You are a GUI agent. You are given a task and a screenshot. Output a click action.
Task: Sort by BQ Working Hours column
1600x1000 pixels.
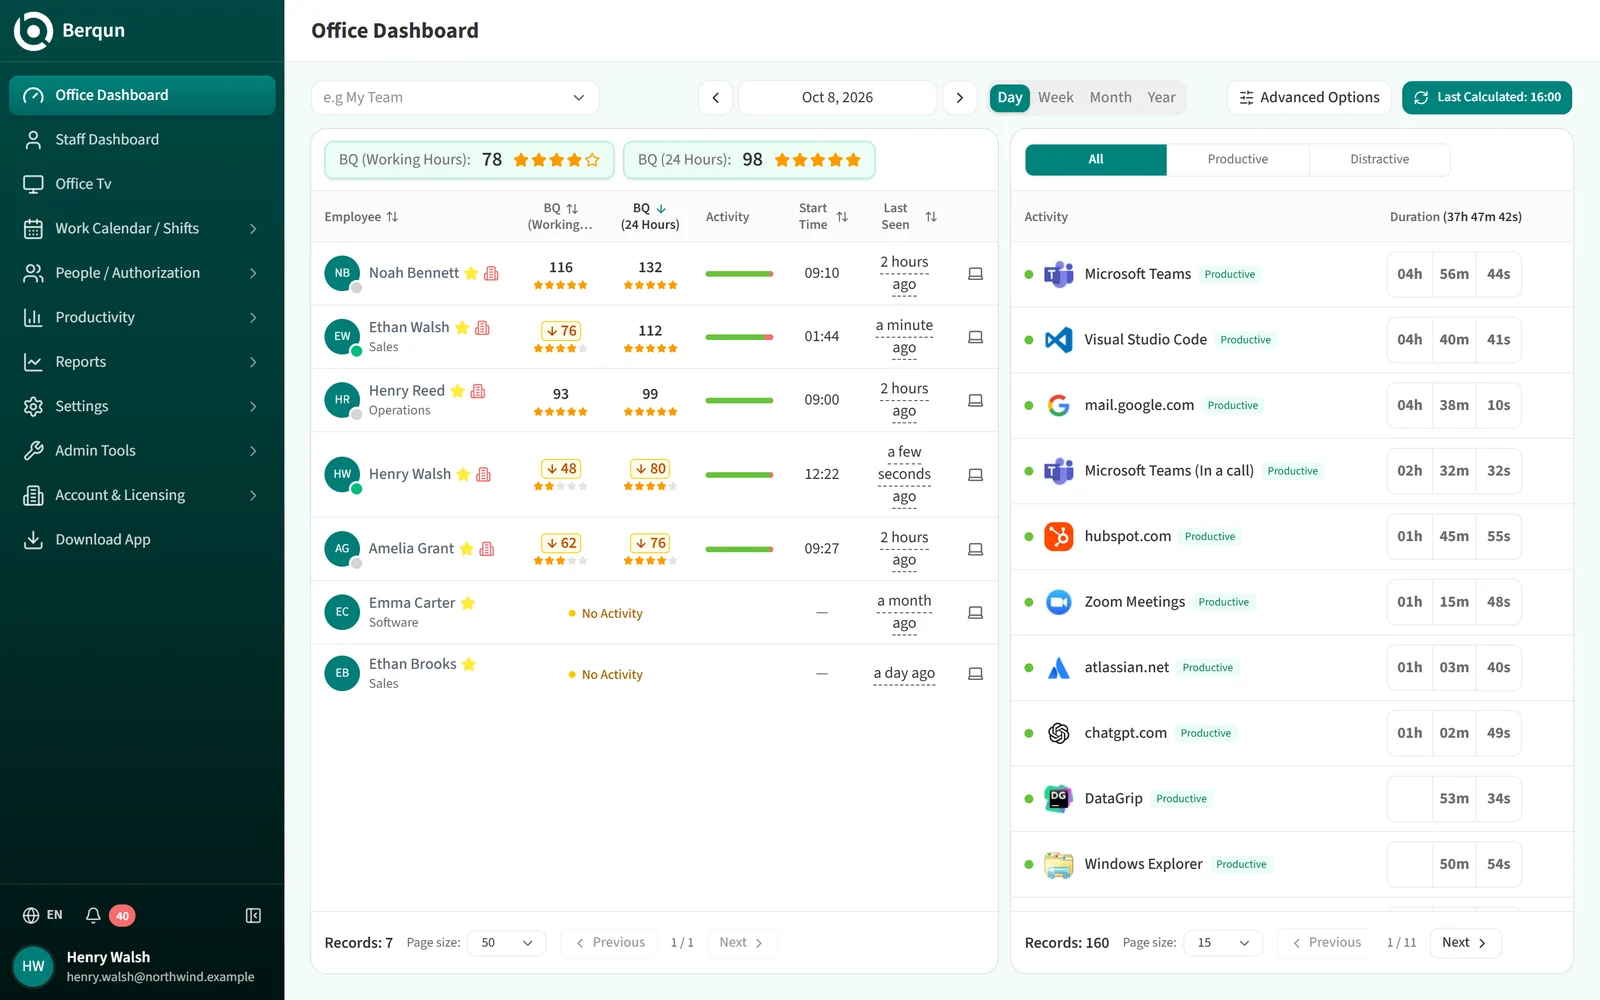click(572, 208)
